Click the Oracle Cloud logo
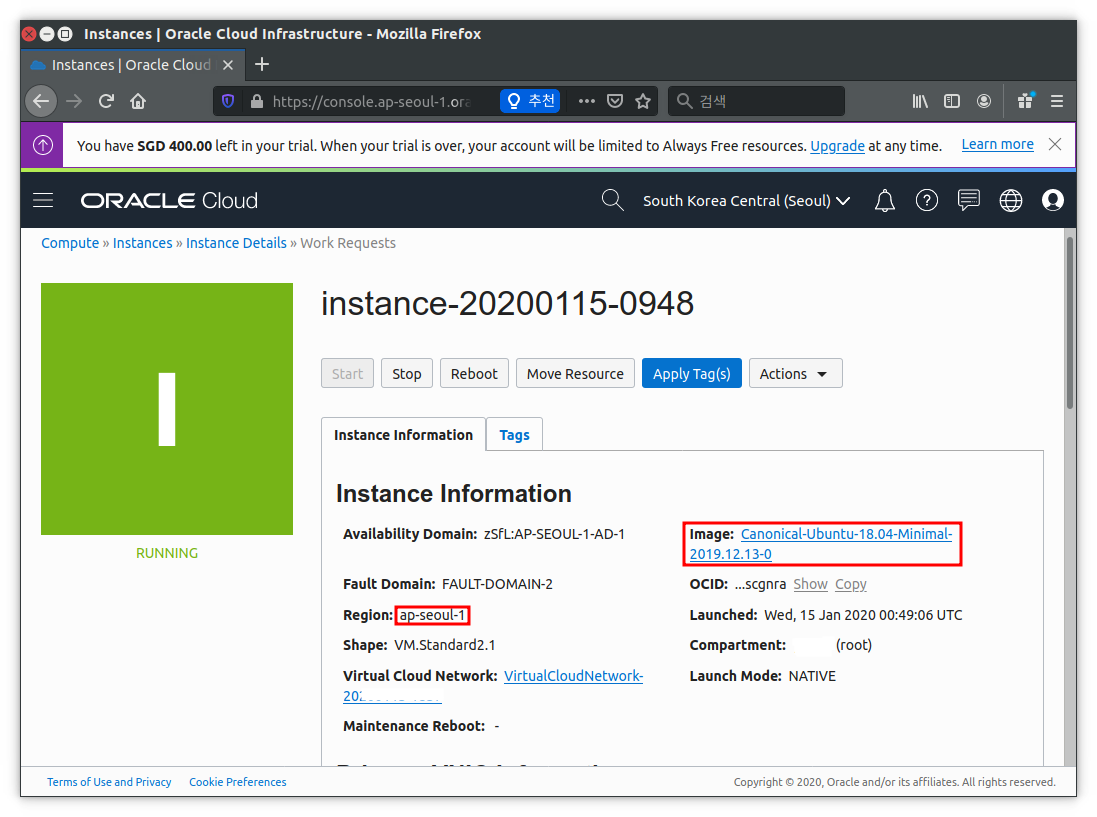 click(169, 201)
